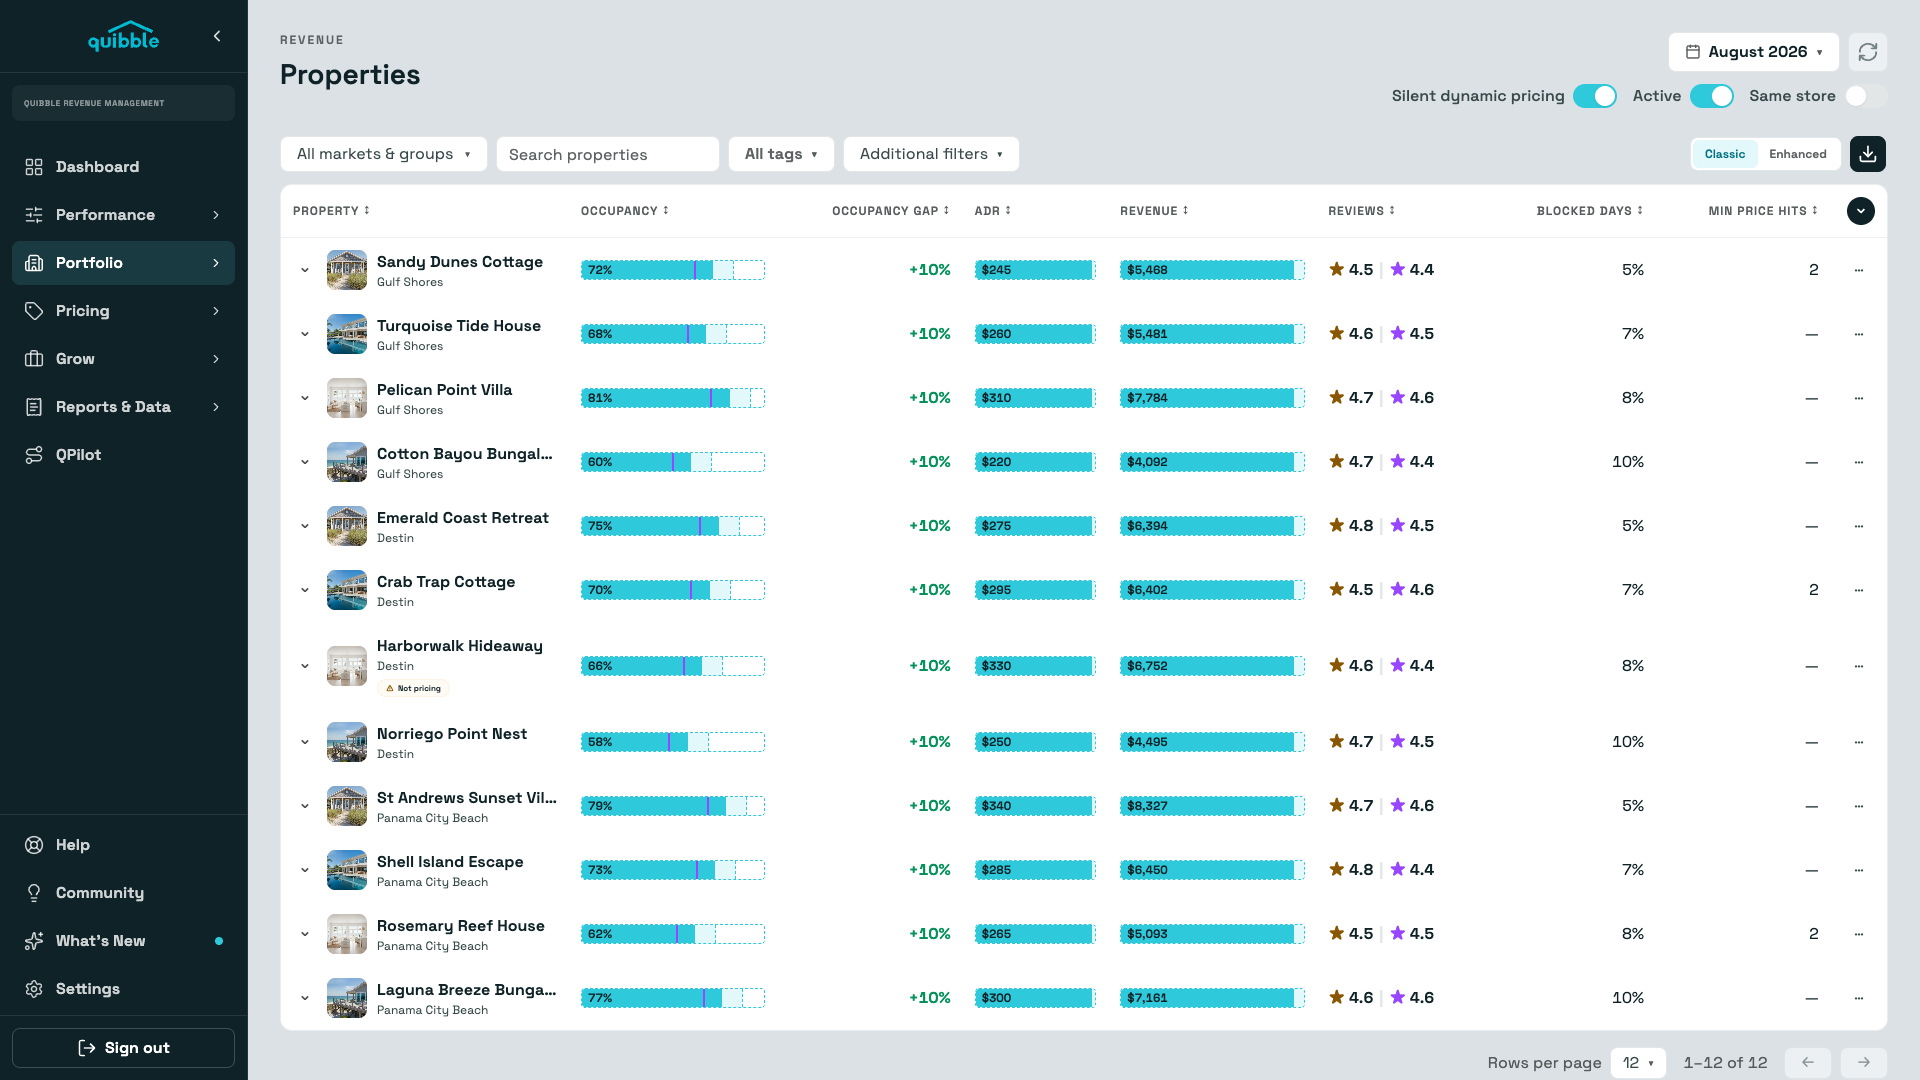Enable the Same store switch
1920x1080 pixels.
pos(1866,96)
